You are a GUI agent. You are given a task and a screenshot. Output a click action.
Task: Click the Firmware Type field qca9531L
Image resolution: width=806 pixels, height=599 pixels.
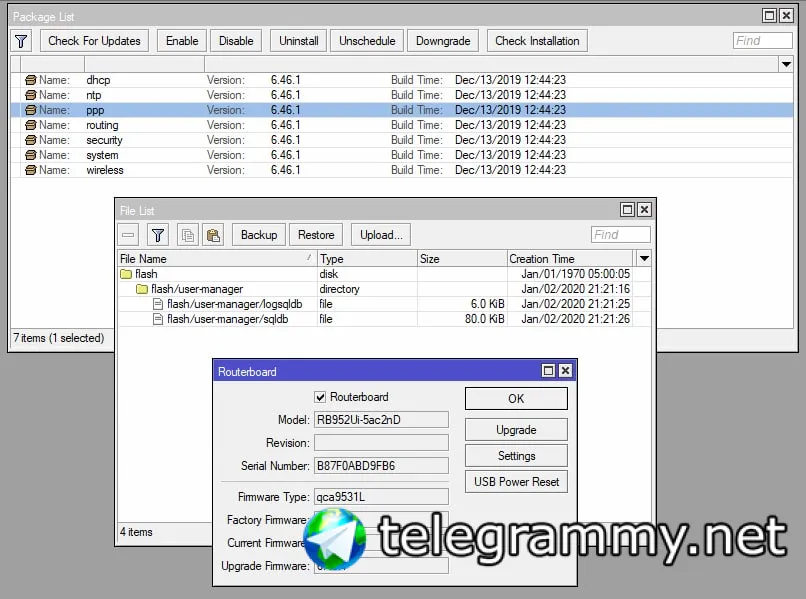click(x=381, y=497)
